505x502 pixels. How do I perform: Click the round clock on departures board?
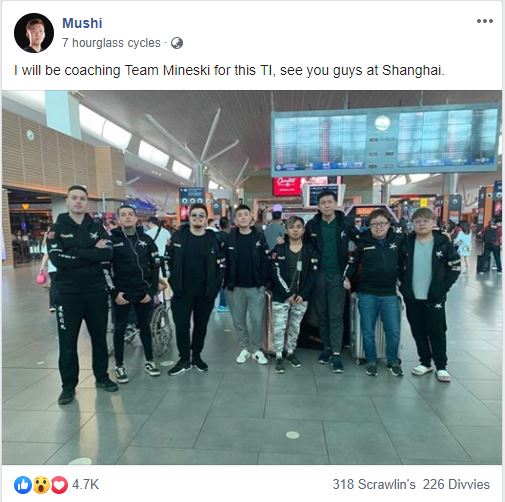(382, 123)
